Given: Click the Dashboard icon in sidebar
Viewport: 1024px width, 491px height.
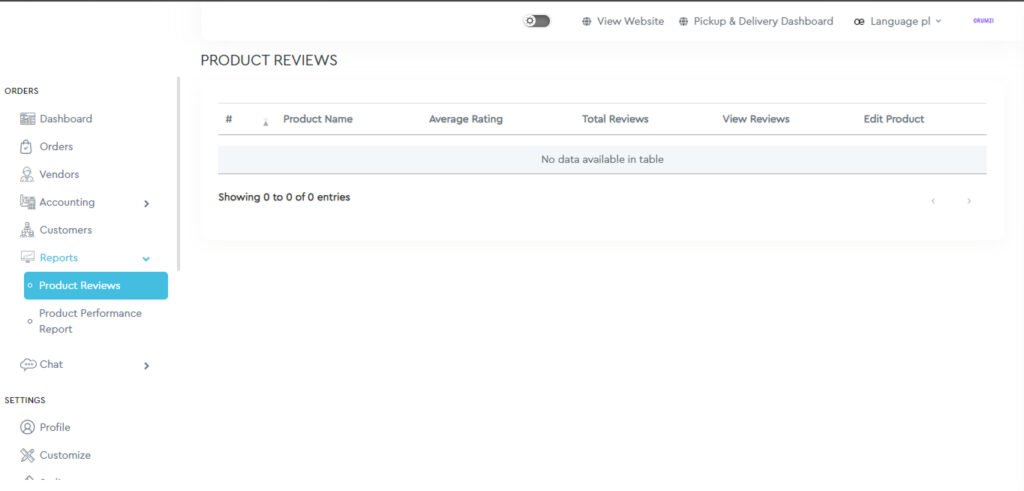Looking at the screenshot, I should pos(27,119).
